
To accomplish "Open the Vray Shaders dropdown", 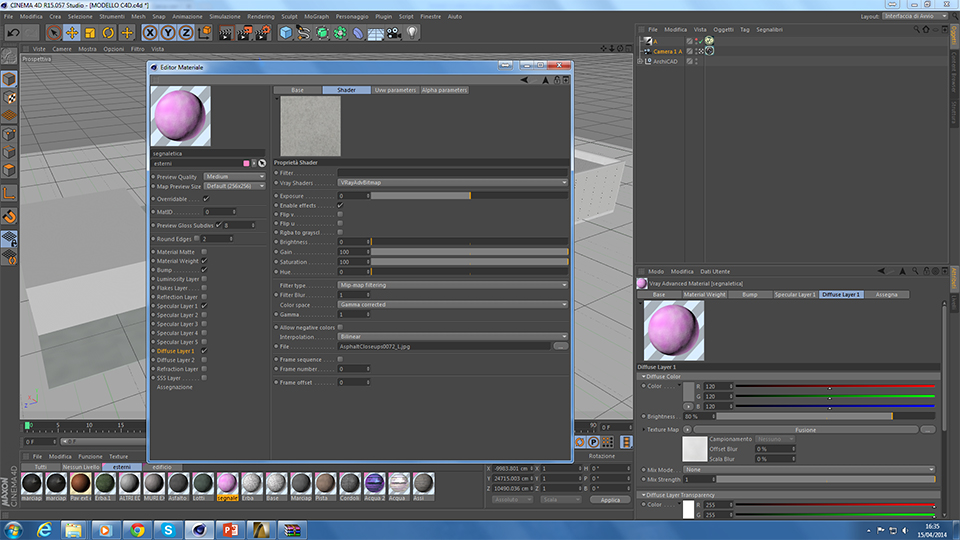I will [452, 183].
